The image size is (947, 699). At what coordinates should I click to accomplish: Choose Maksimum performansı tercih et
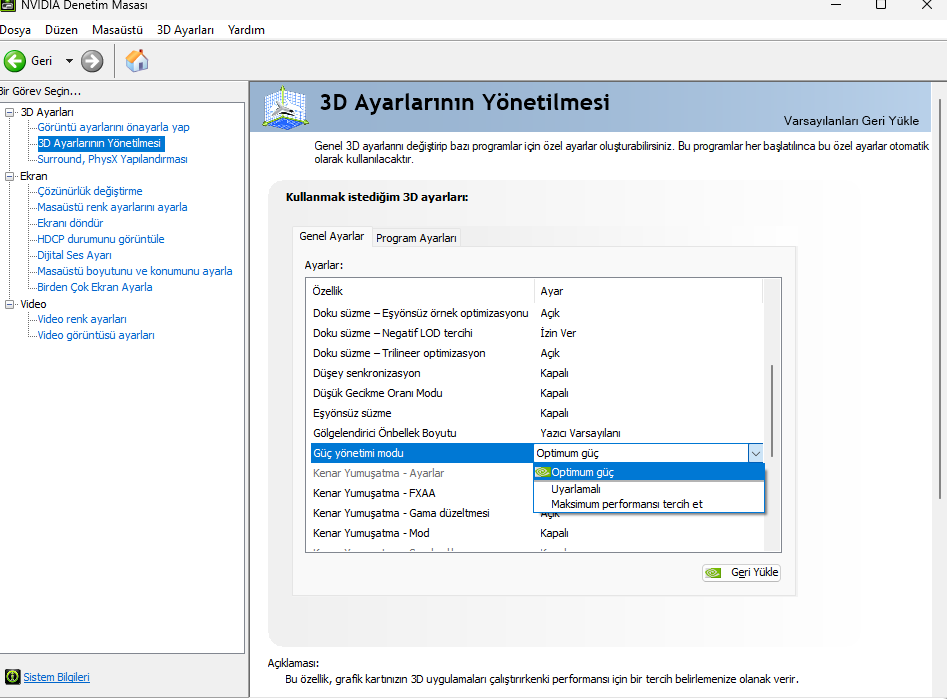tap(649, 504)
